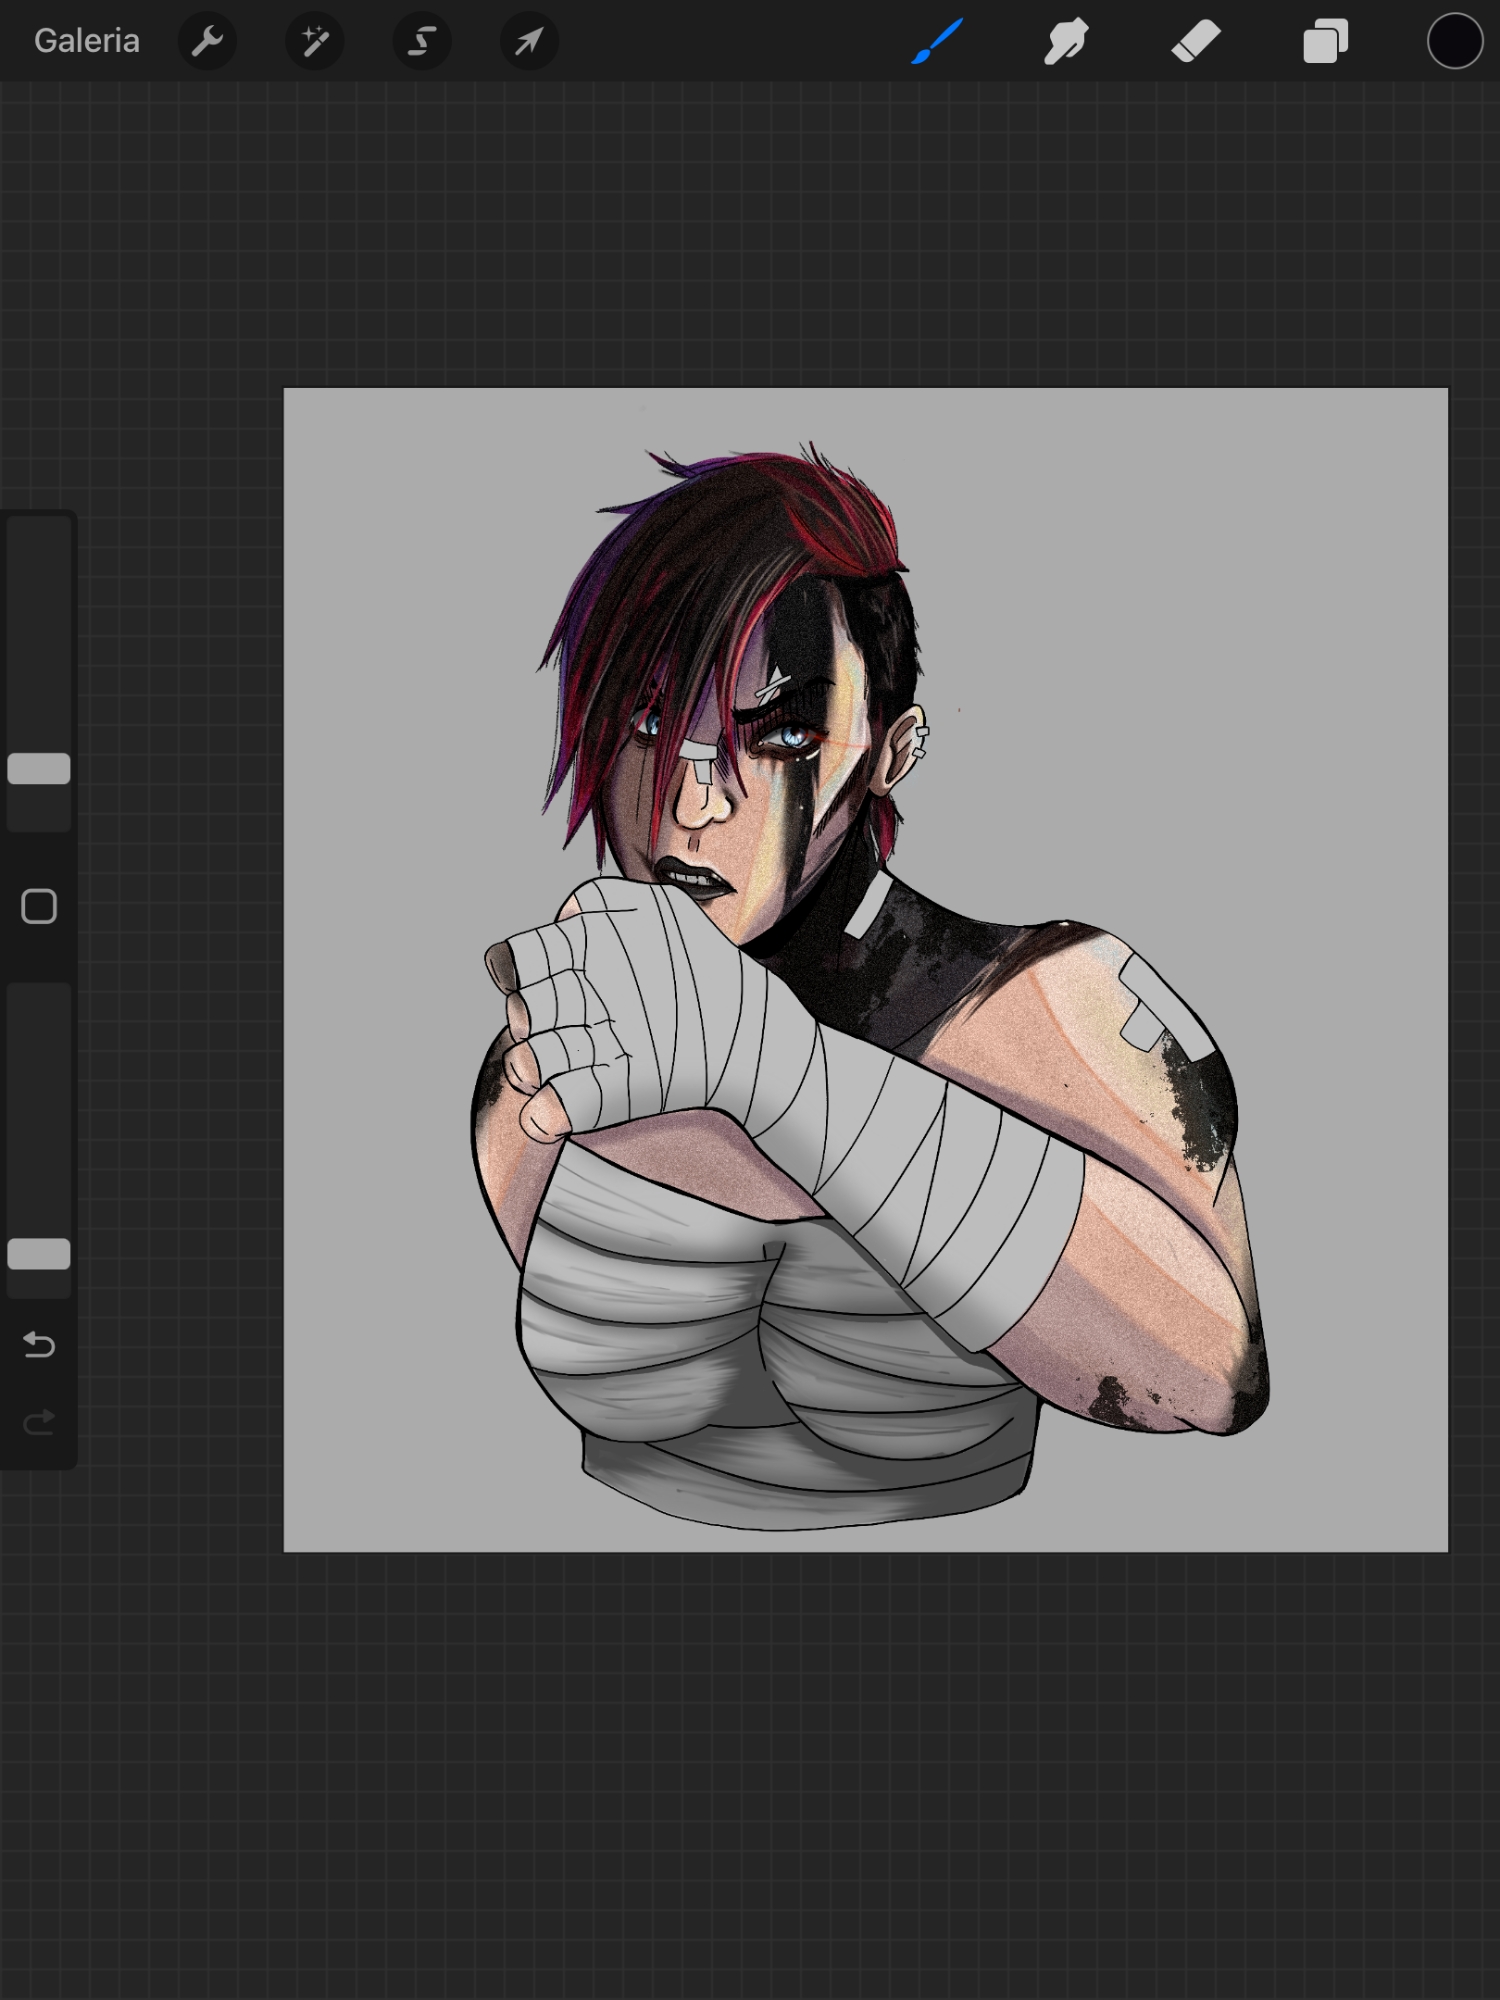Screen dimensions: 1500x2000
Task: Undo the last action
Action: pyautogui.click(x=39, y=1345)
